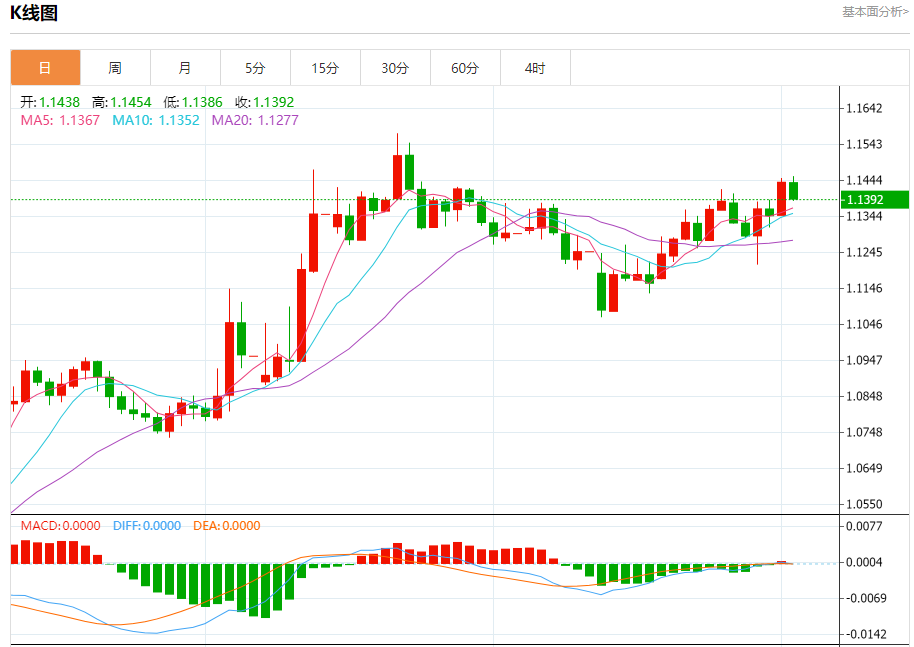Viewport: 914px width, 647px height.
Task: Click the low price 低:1.1386 value
Action: (193, 102)
